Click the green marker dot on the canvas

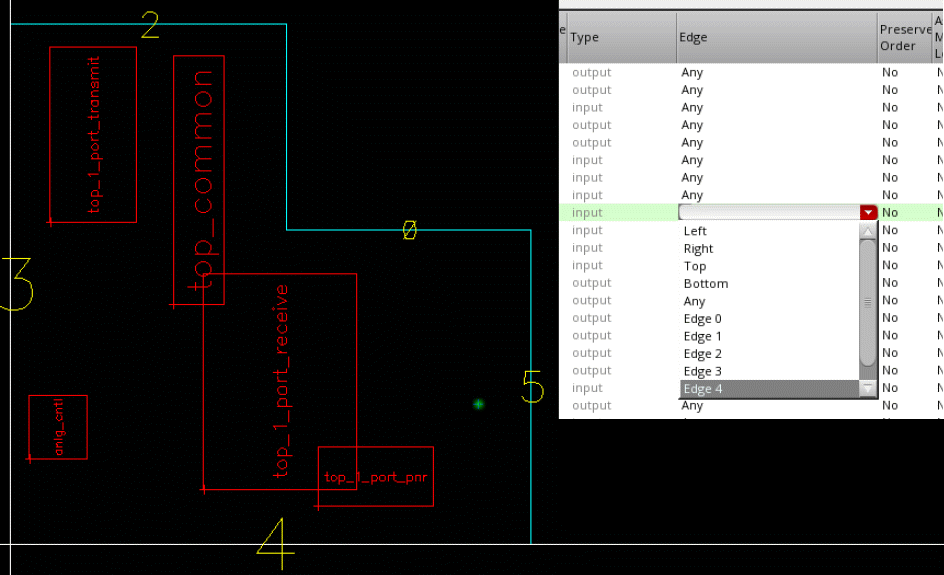click(478, 404)
